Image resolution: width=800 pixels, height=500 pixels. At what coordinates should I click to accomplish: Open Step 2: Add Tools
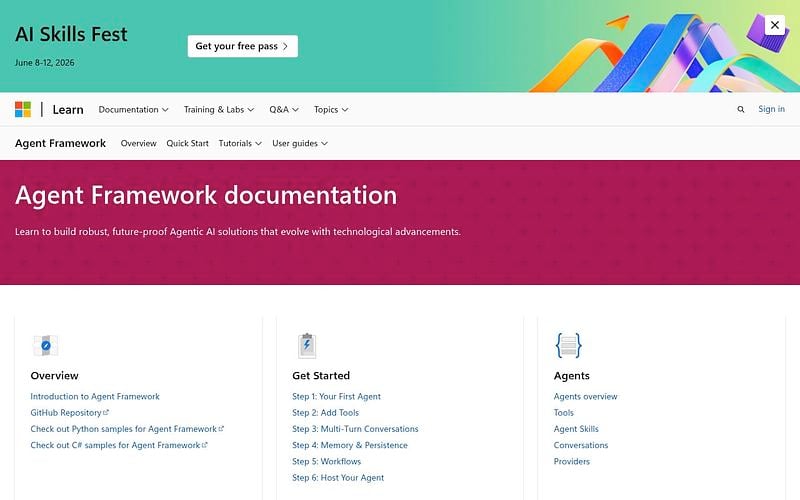point(326,413)
